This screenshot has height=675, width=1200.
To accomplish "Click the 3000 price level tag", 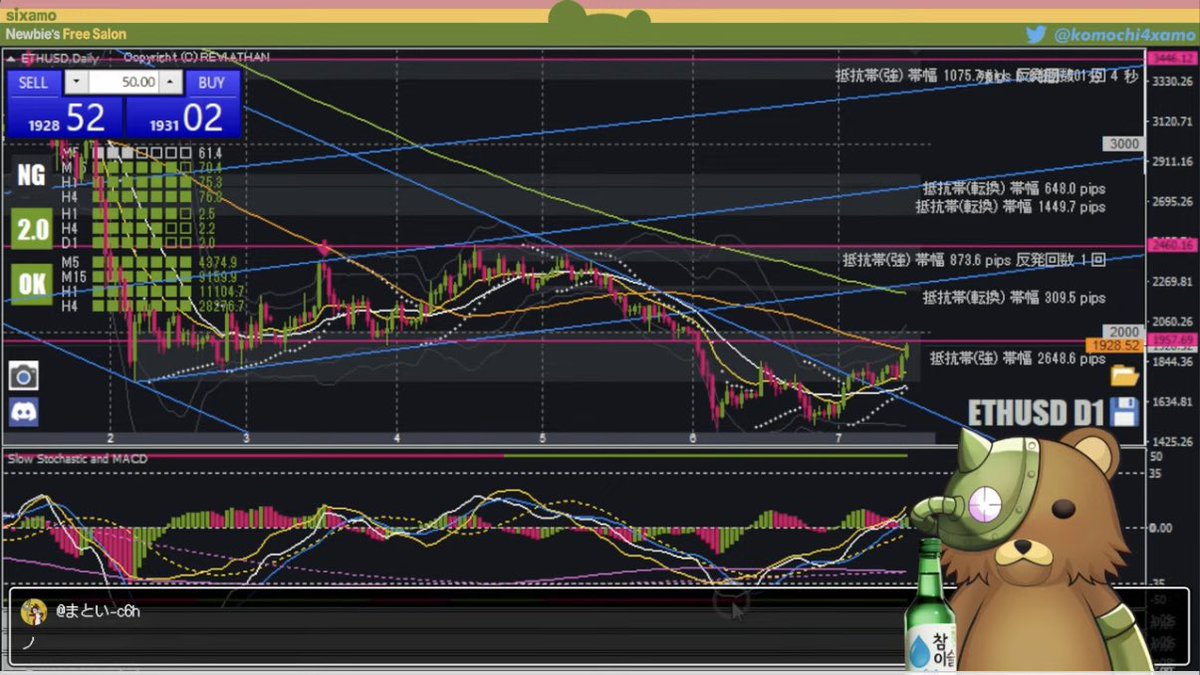I will coord(1123,144).
